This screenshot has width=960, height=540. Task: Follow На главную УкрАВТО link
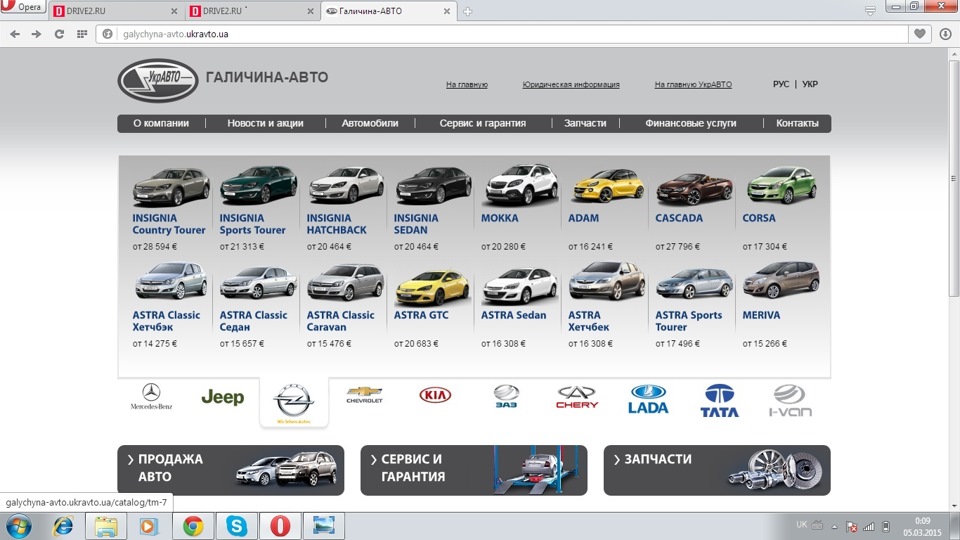tap(693, 84)
